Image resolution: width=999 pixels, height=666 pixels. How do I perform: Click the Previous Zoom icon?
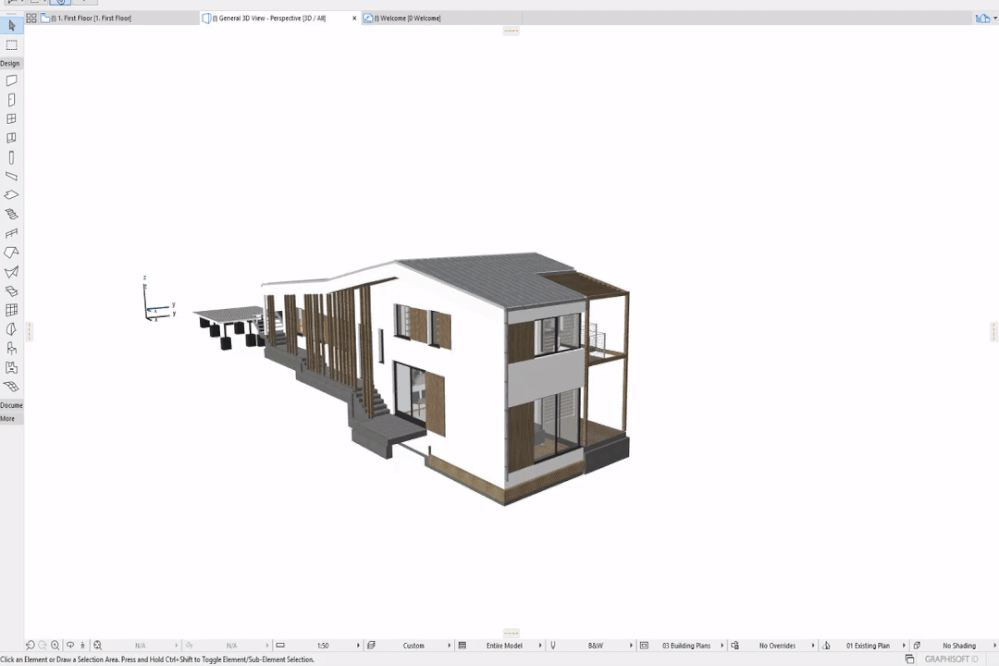tap(30, 646)
